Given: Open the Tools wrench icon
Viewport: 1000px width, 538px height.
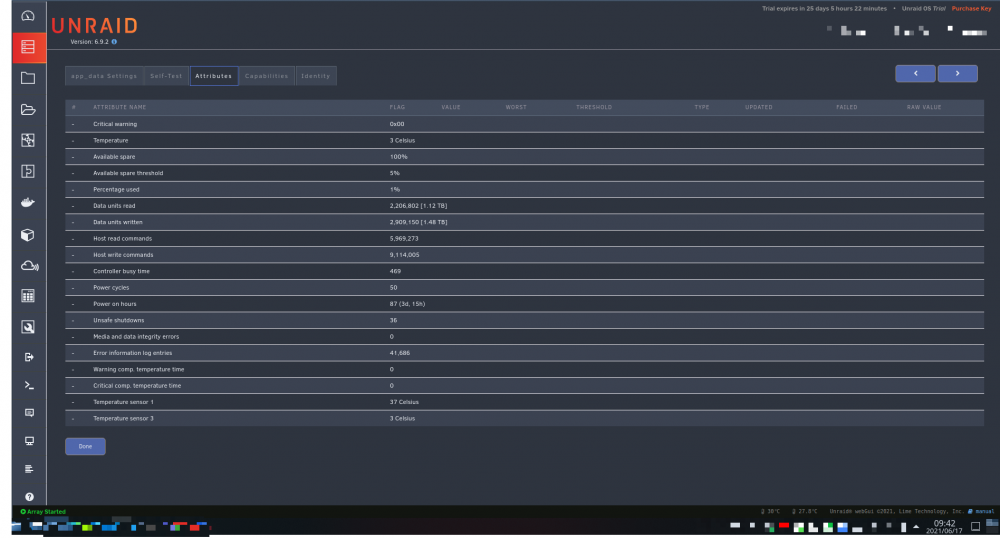Looking at the screenshot, I should tap(28, 327).
